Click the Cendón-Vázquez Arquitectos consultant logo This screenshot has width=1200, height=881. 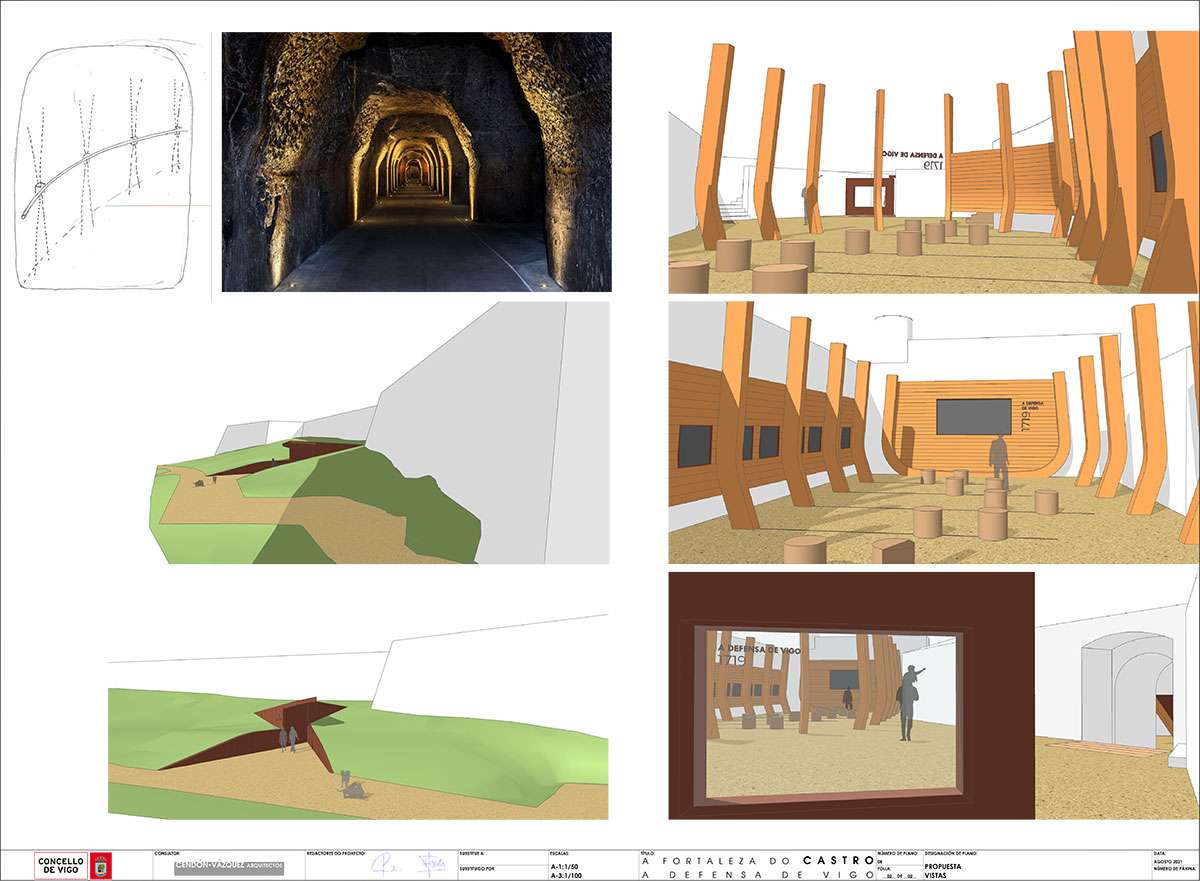pyautogui.click(x=228, y=865)
